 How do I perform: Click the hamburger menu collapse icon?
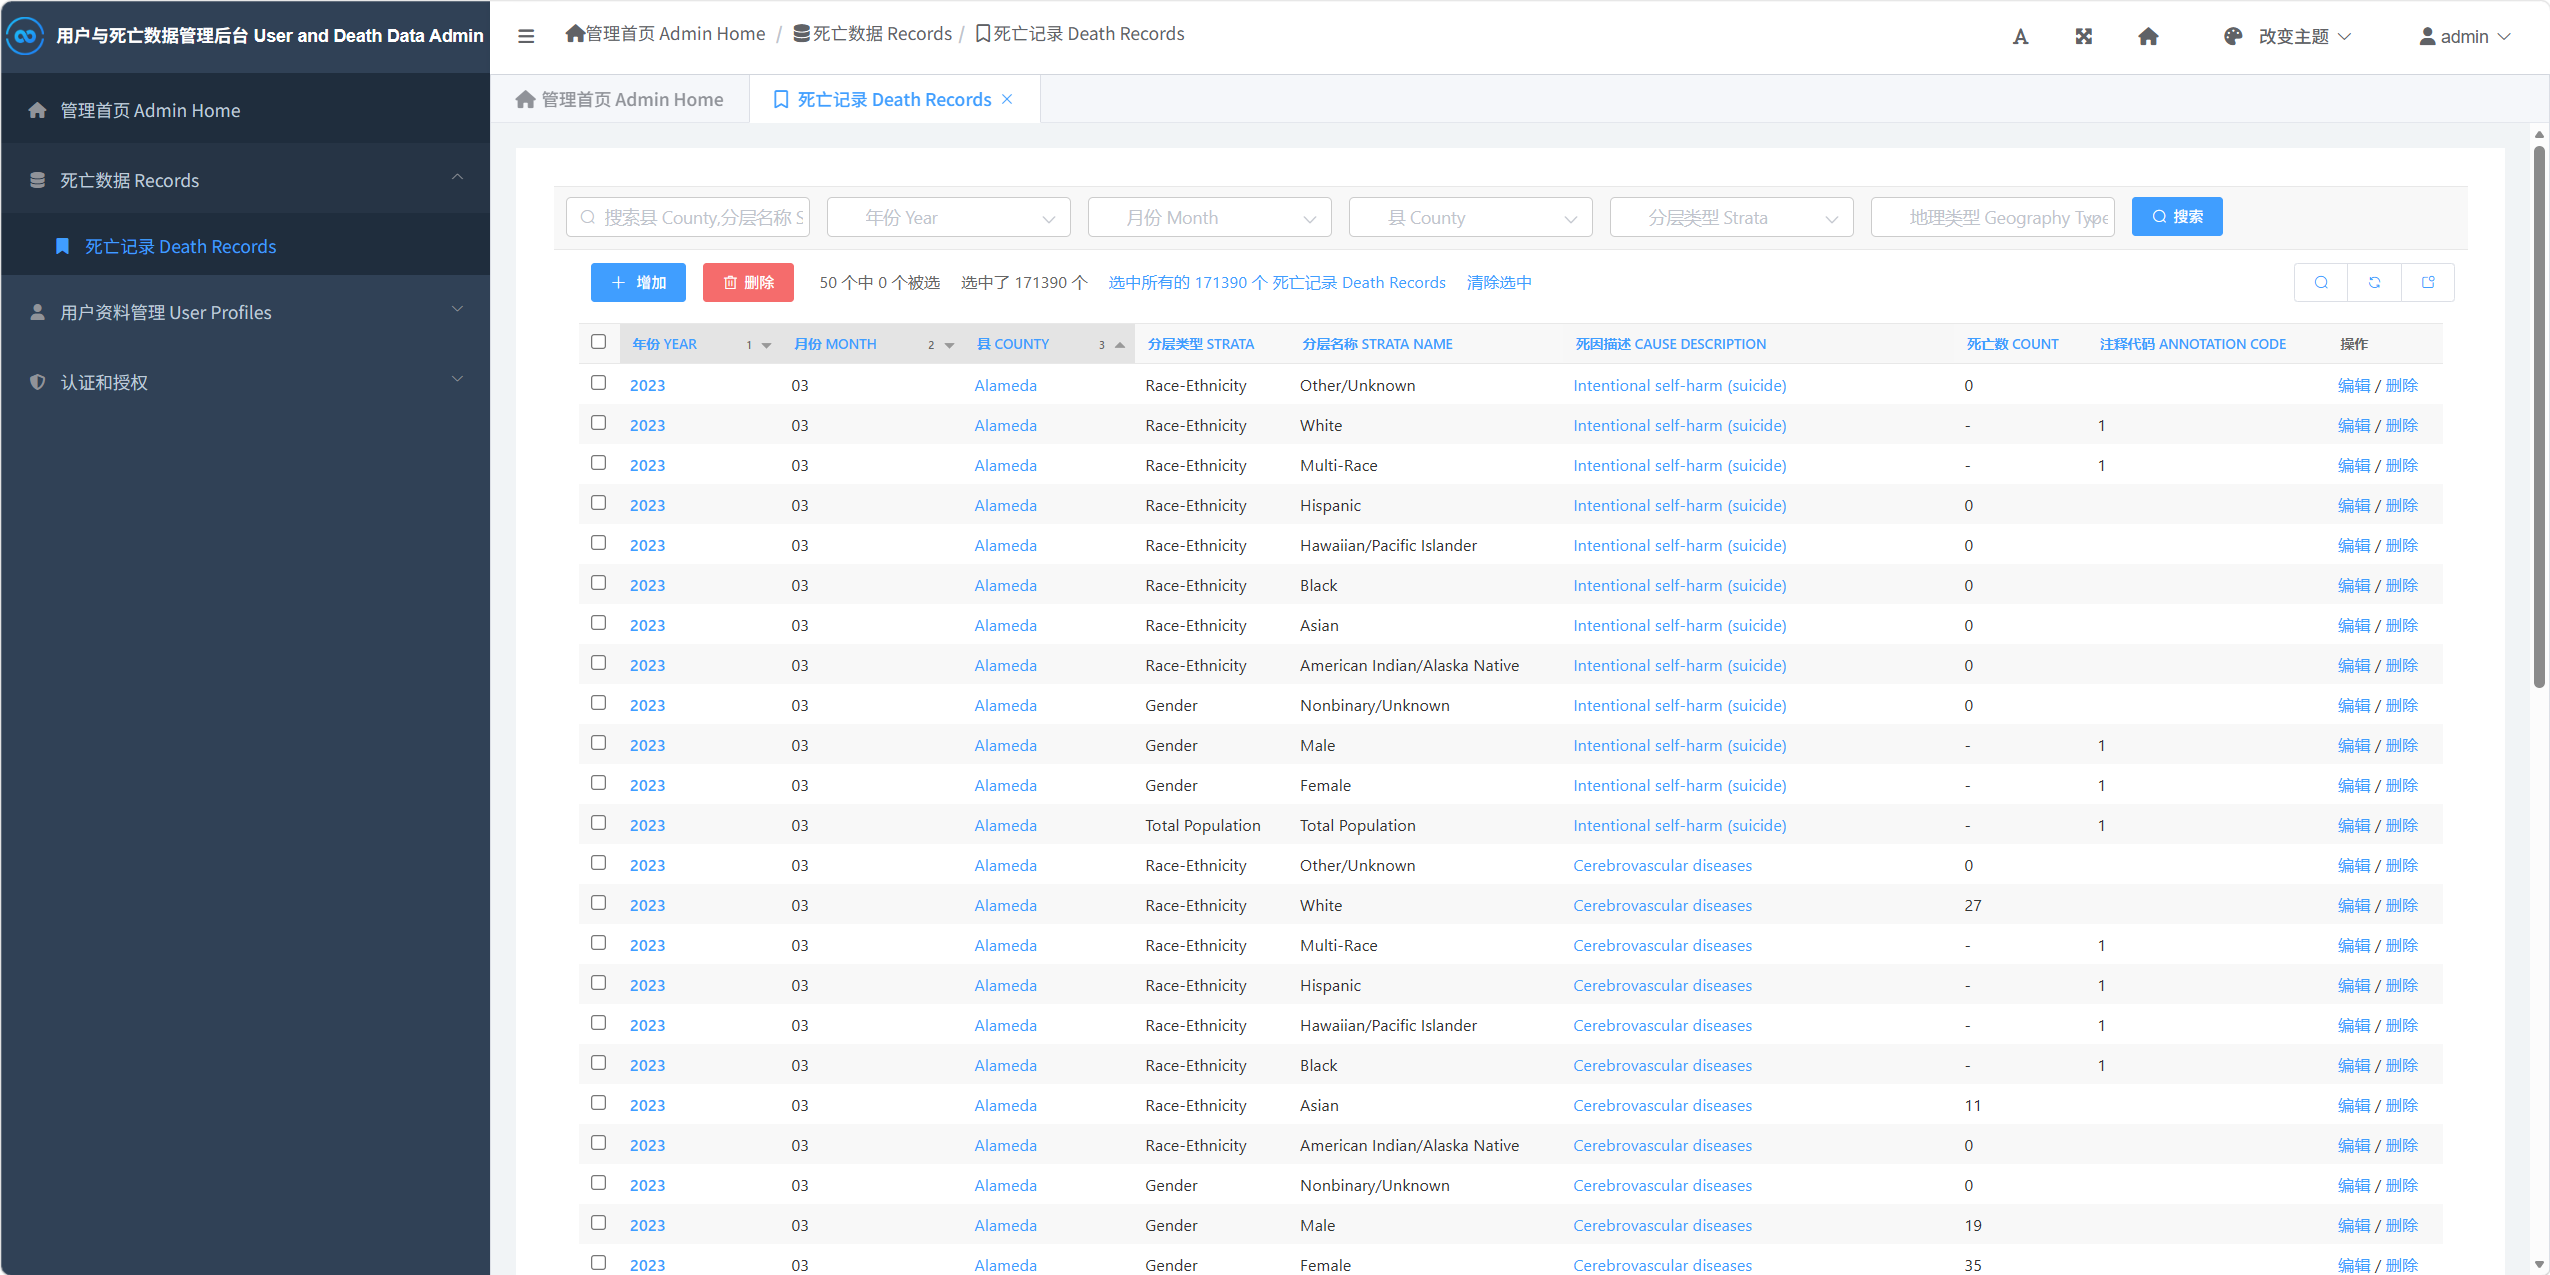(526, 36)
